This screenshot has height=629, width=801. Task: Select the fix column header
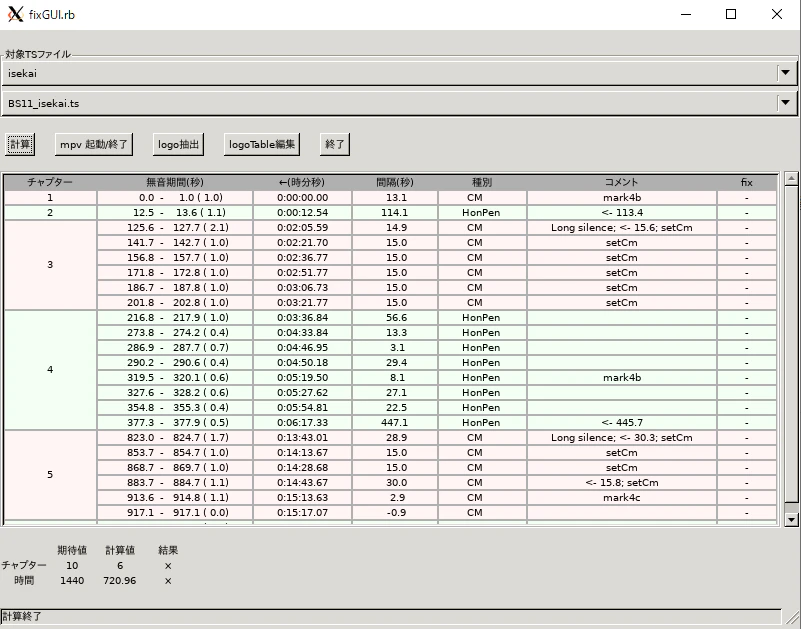(746, 182)
